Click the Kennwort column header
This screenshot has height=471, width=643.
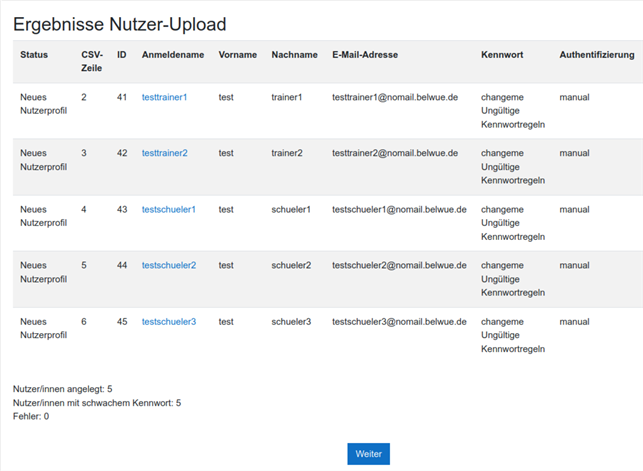pos(501,55)
